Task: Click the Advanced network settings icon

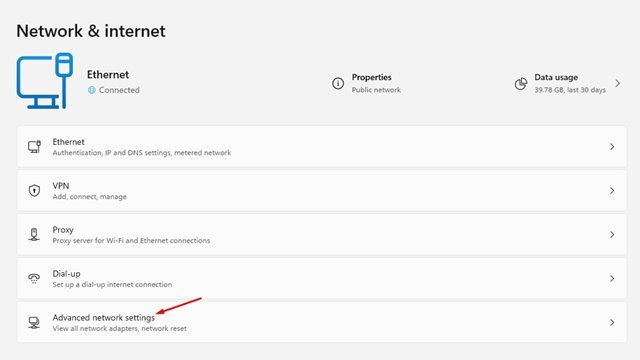Action: tap(34, 322)
